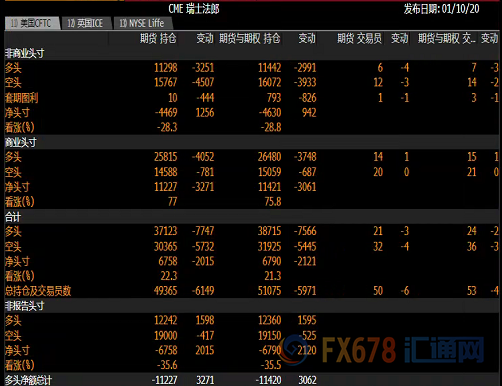Click the change value -5445

click(x=305, y=247)
